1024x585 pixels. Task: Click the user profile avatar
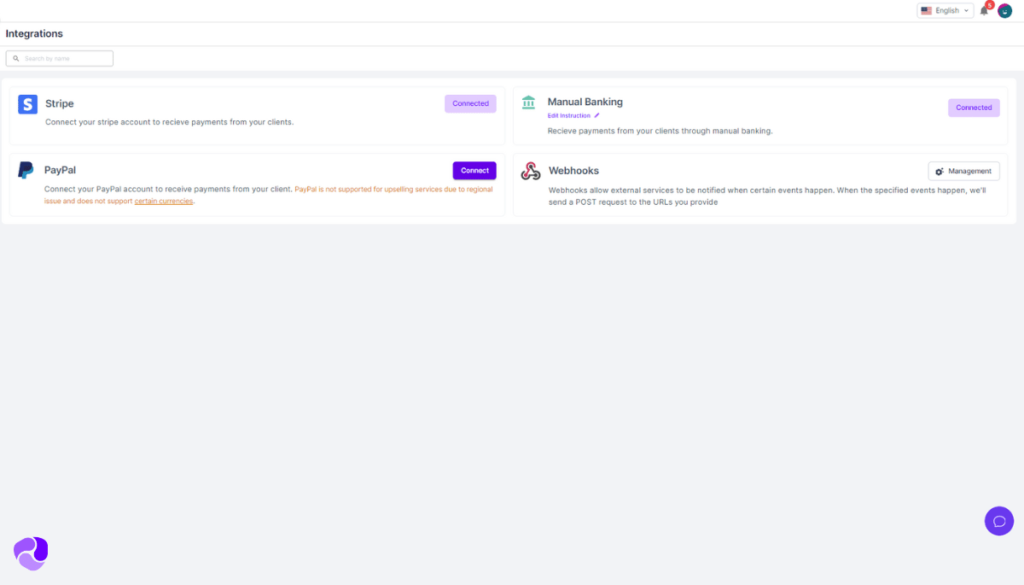click(x=1005, y=11)
